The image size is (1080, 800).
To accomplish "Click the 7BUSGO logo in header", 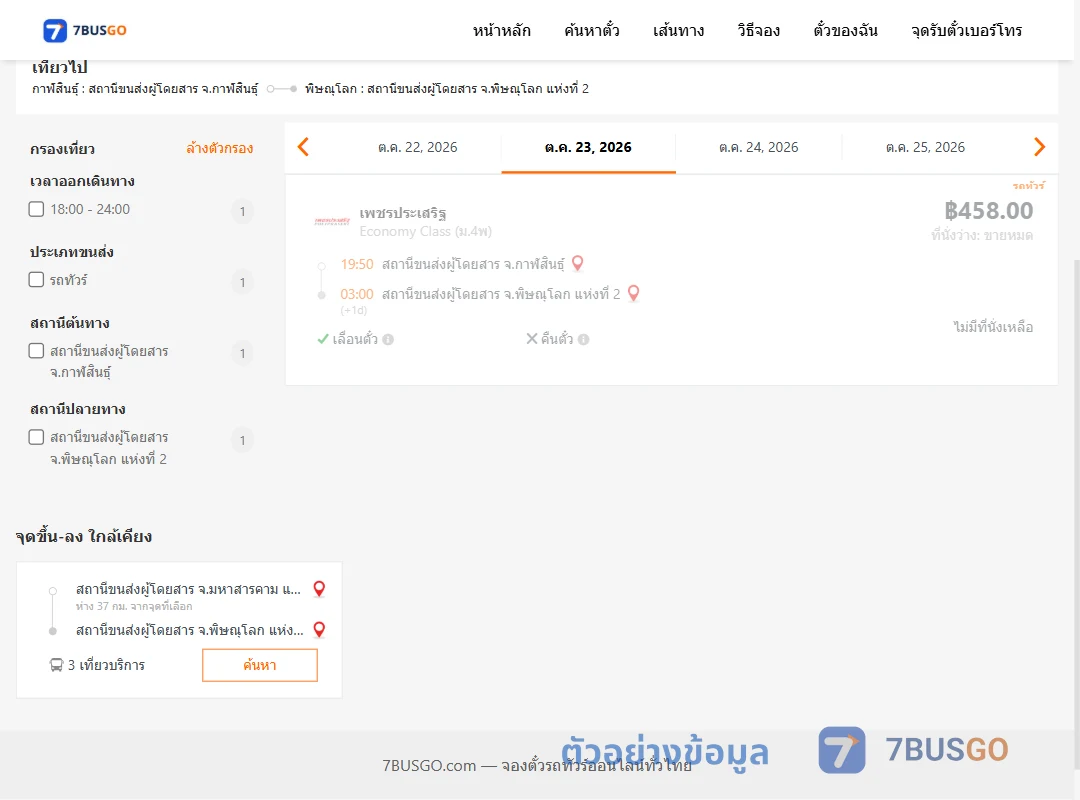I will tap(85, 30).
